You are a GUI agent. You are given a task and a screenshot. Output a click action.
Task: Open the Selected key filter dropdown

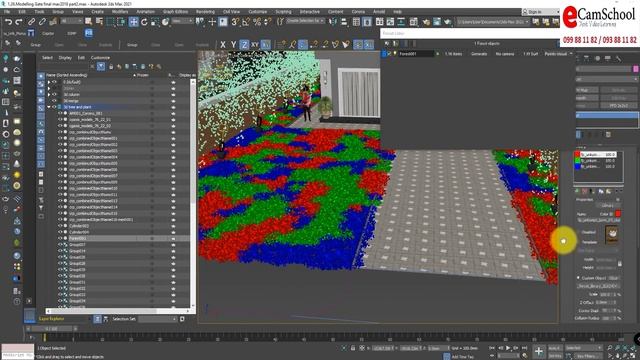pyautogui.click(x=584, y=348)
